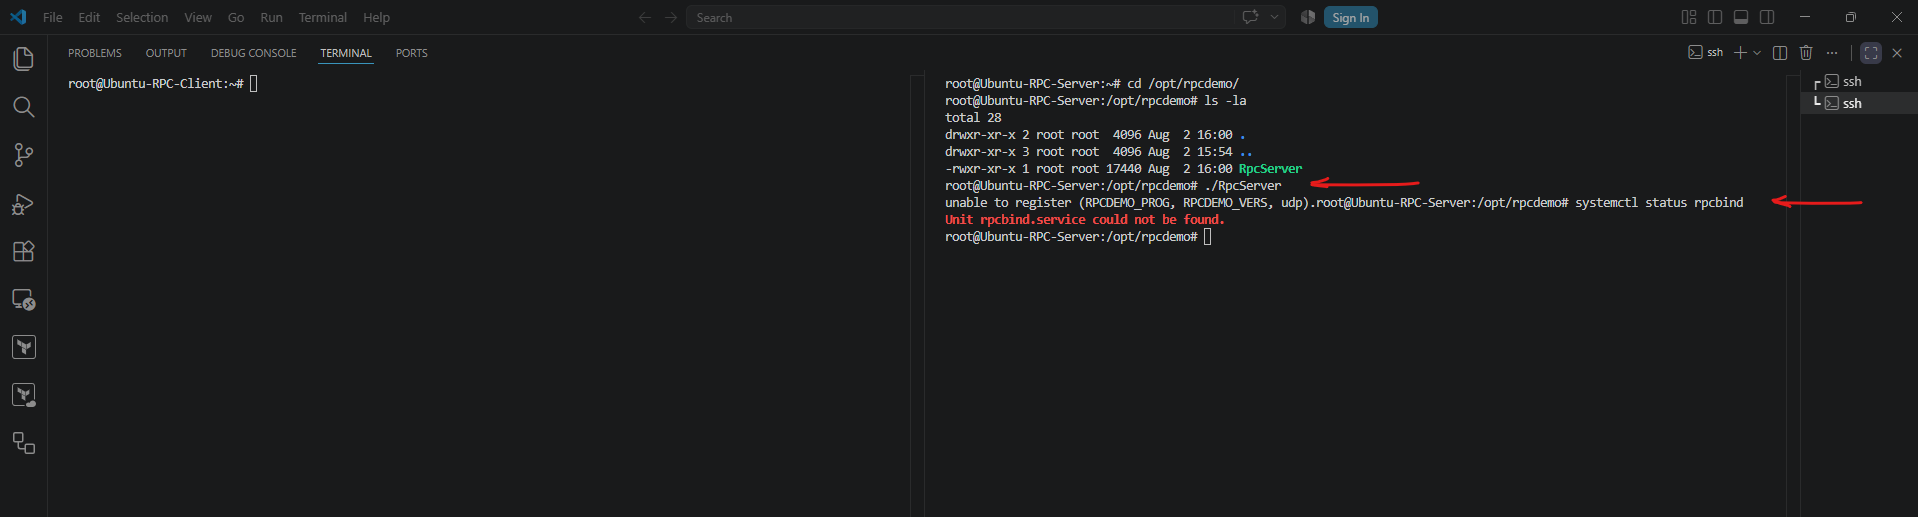The height and width of the screenshot is (517, 1918).
Task: Open the Run and Debug view
Action: pyautogui.click(x=23, y=204)
